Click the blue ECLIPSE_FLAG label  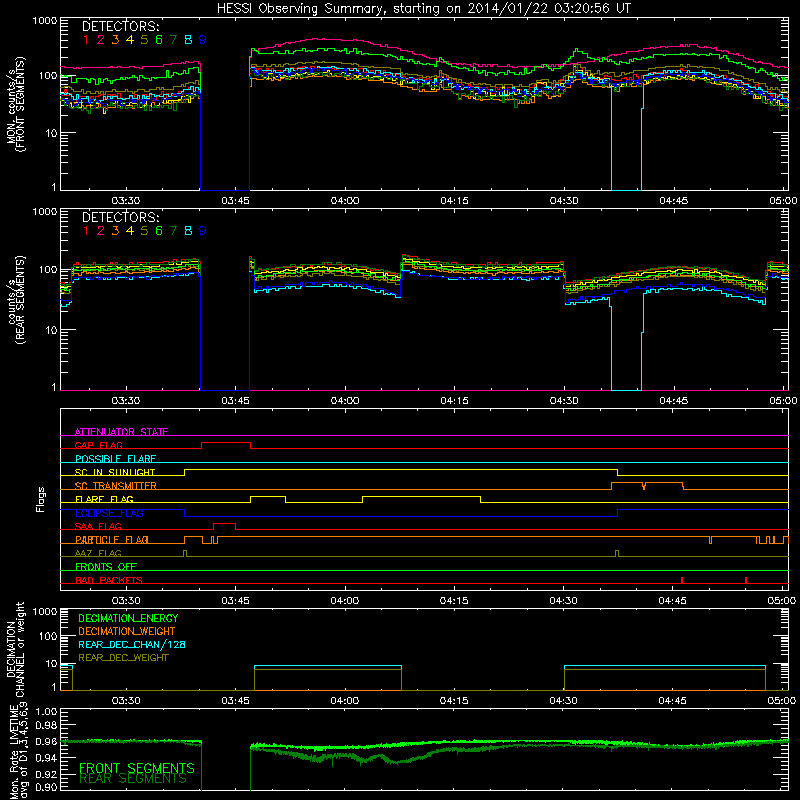(109, 513)
